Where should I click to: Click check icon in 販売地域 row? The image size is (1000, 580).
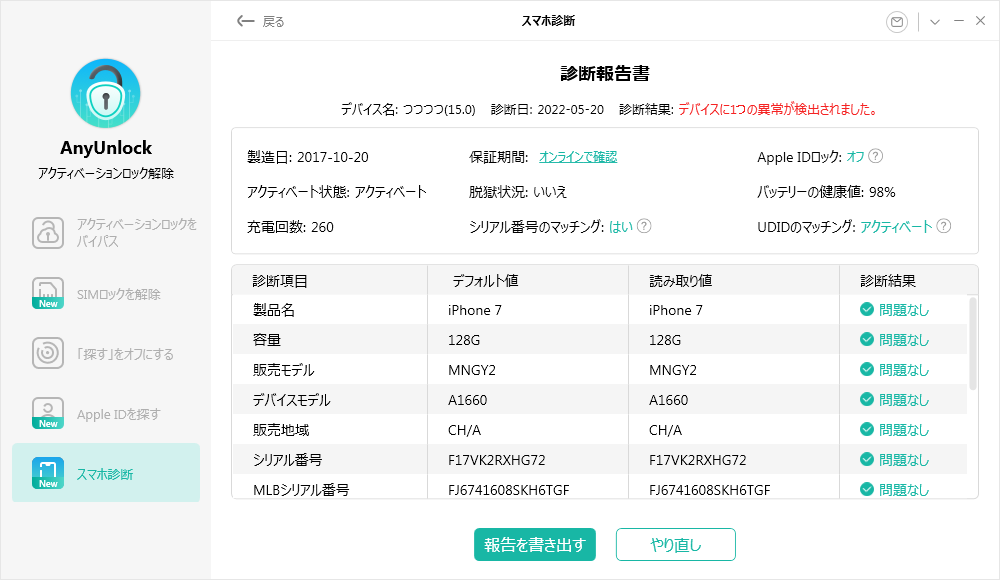[866, 429]
